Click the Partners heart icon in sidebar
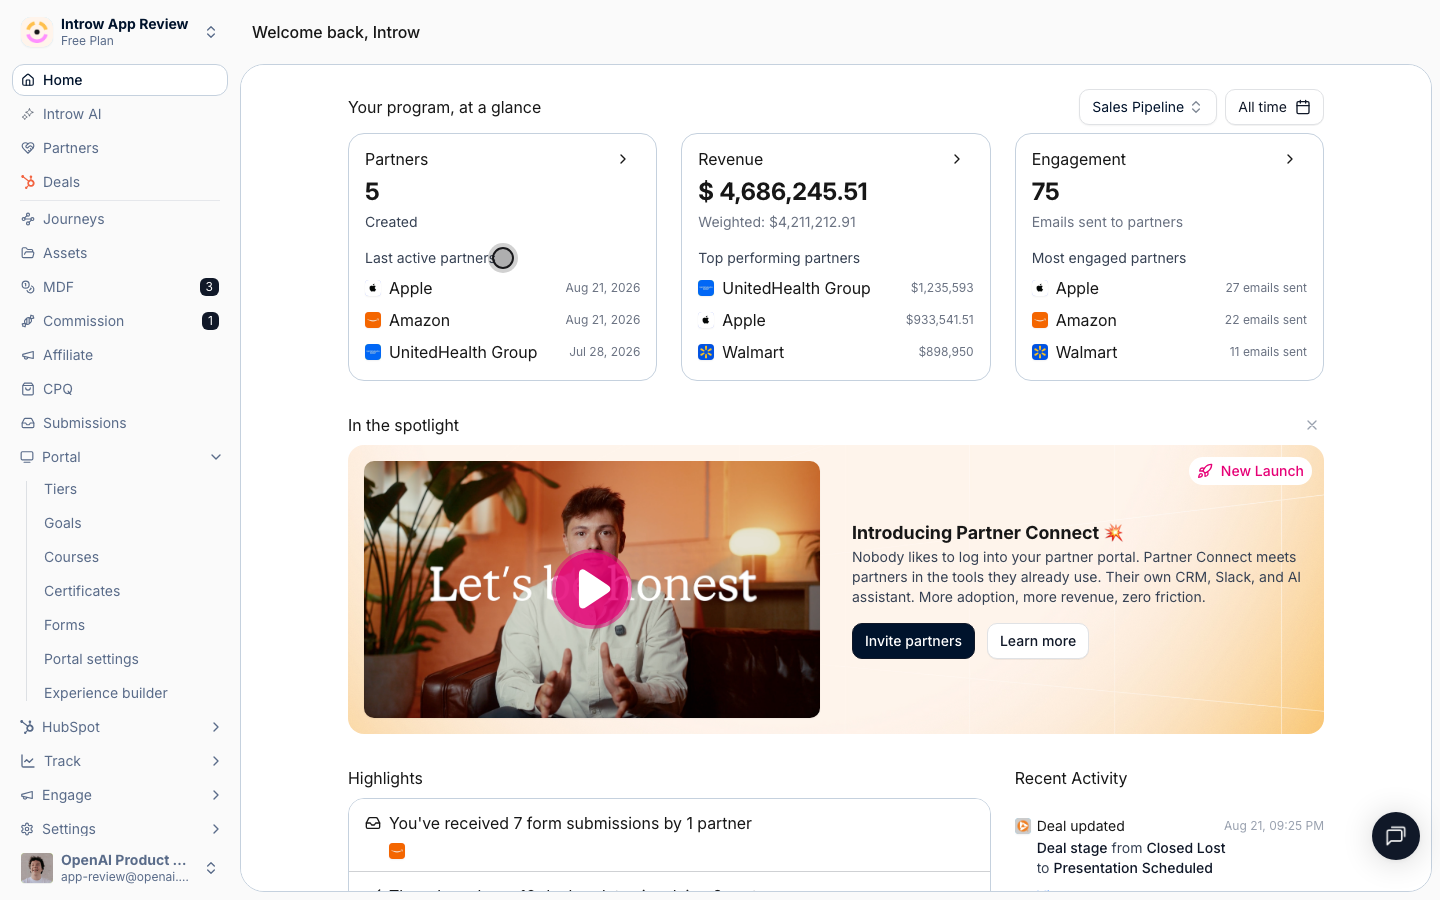Viewport: 1440px width, 900px height. (28, 148)
